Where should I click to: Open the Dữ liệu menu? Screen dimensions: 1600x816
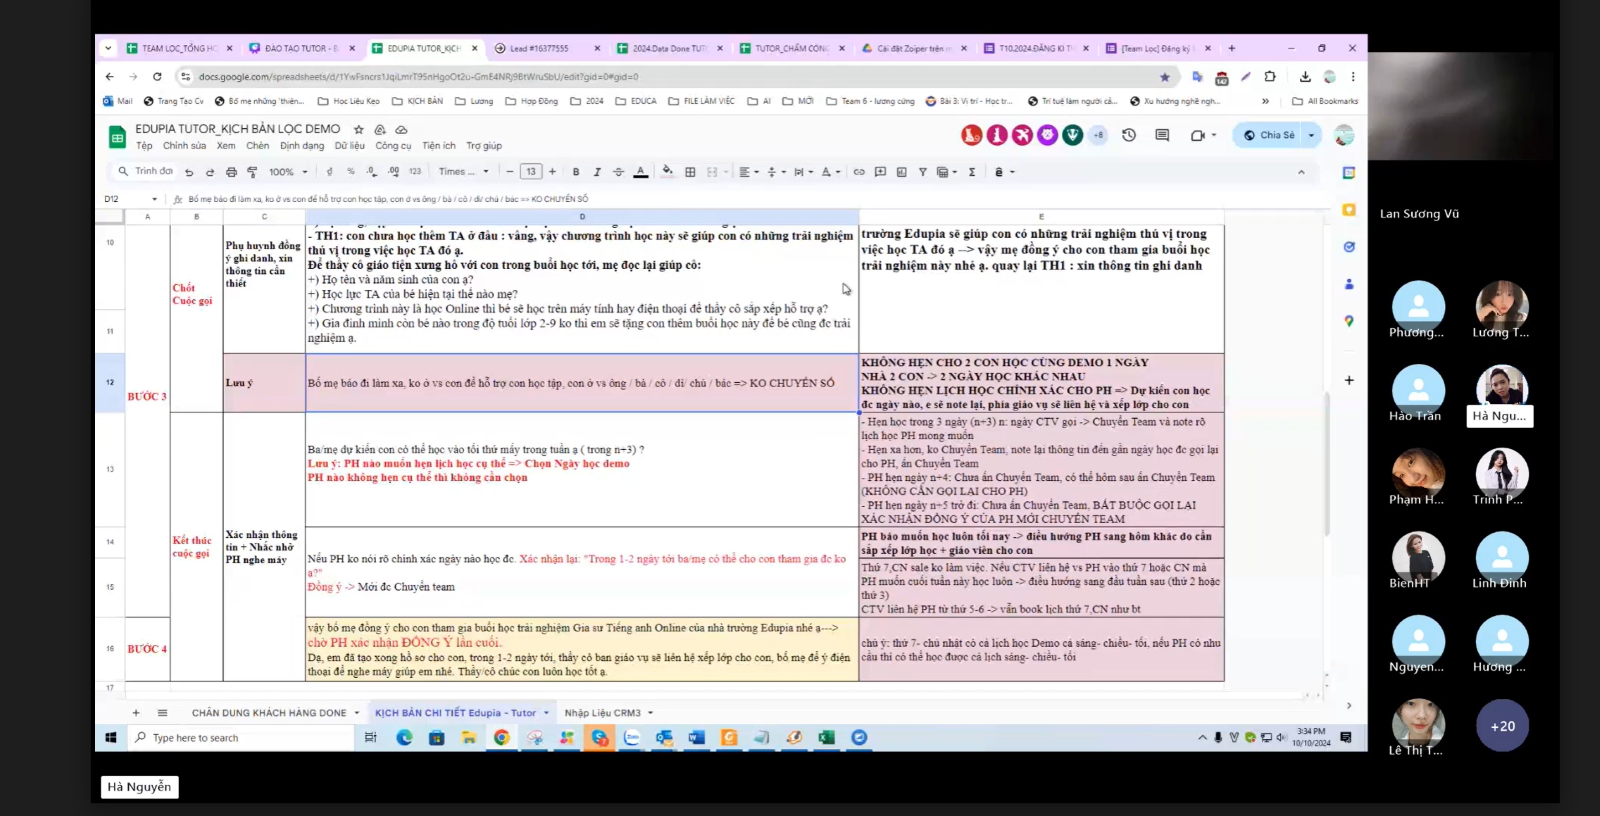coord(350,146)
